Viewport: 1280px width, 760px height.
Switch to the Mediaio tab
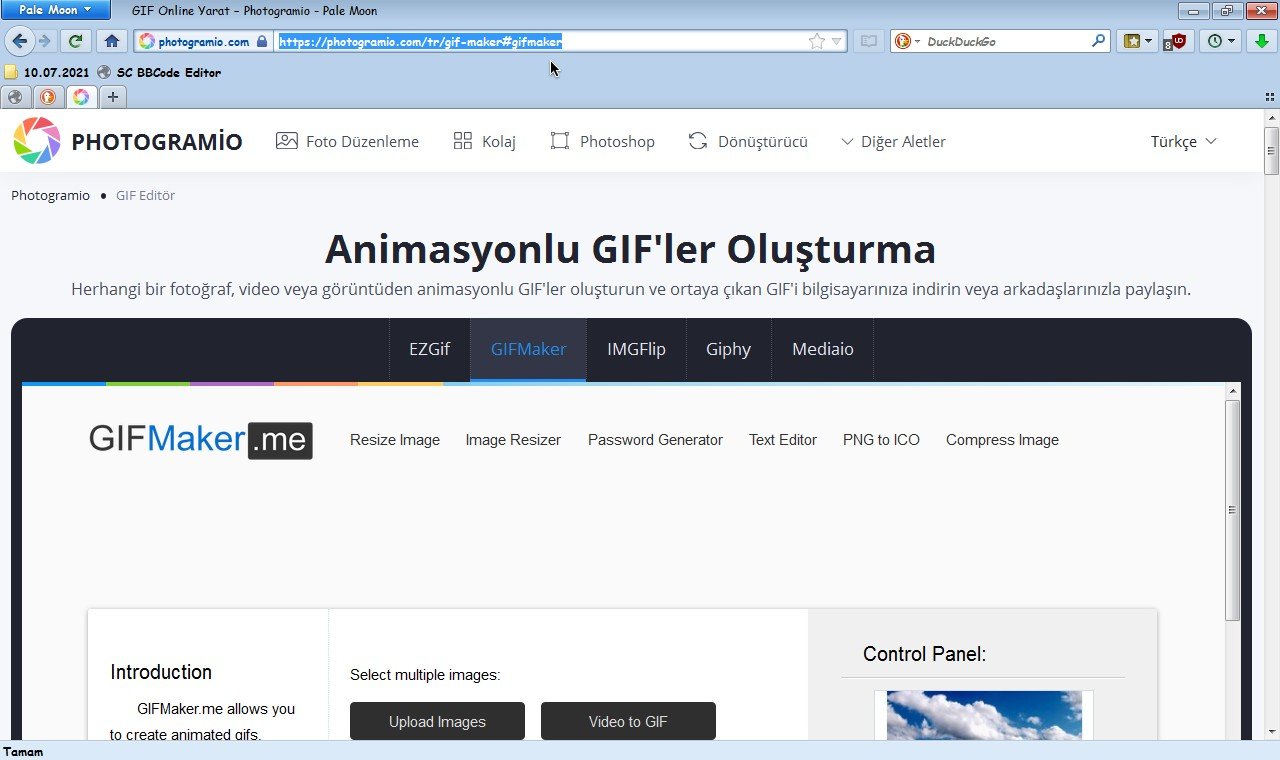click(x=823, y=349)
